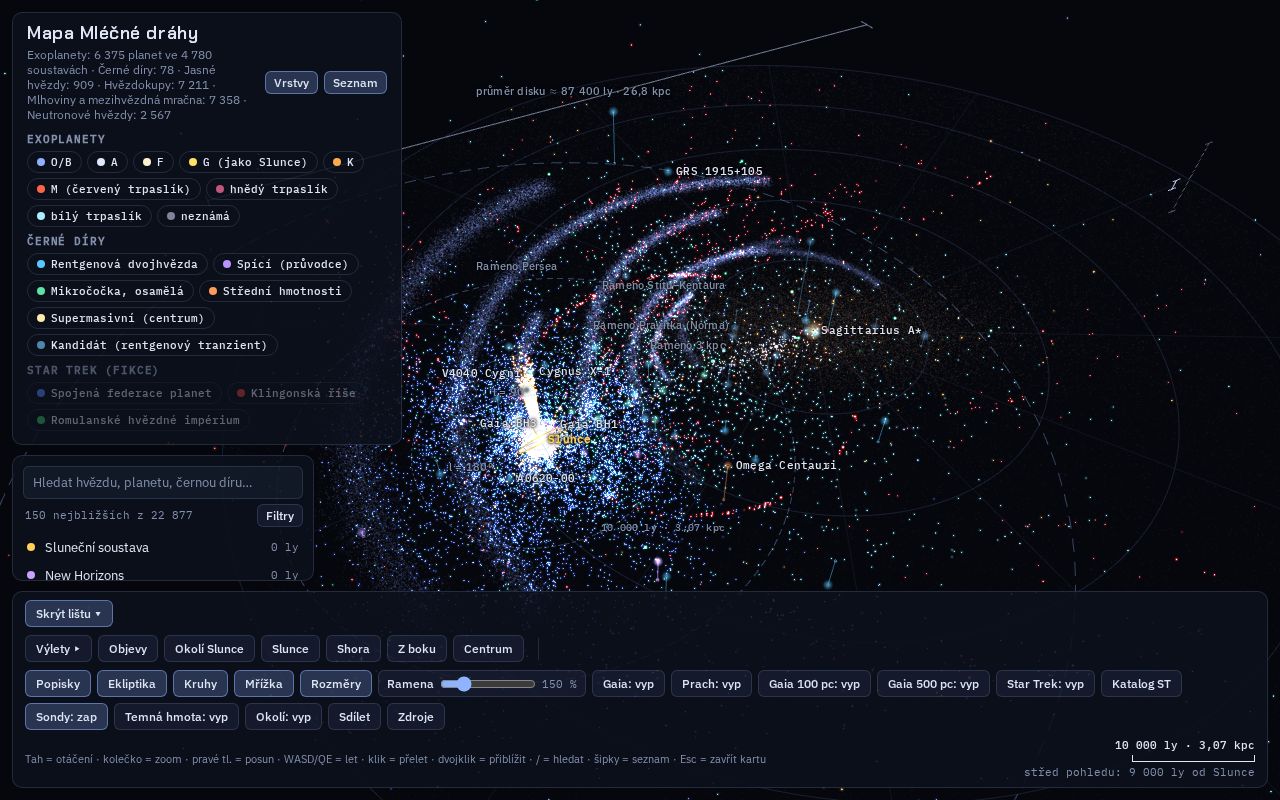
Task: Jump to Okolí Slunce view
Action: (x=209, y=649)
